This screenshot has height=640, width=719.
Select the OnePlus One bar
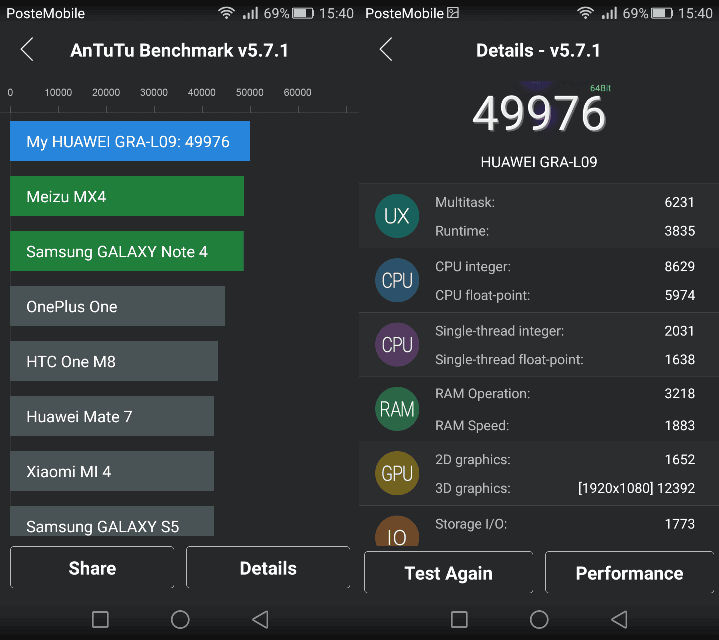pos(117,306)
